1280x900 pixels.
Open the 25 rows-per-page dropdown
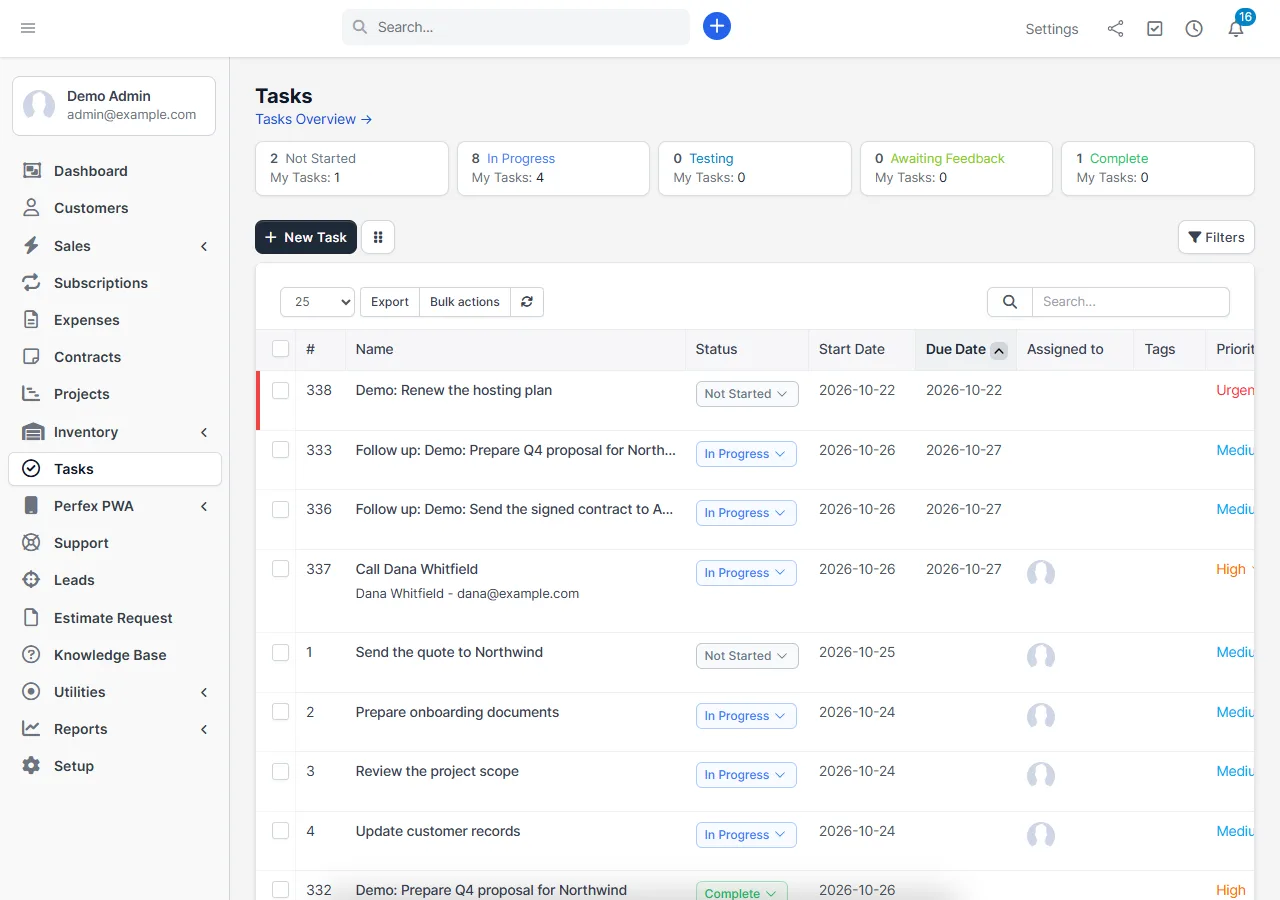pyautogui.click(x=318, y=302)
